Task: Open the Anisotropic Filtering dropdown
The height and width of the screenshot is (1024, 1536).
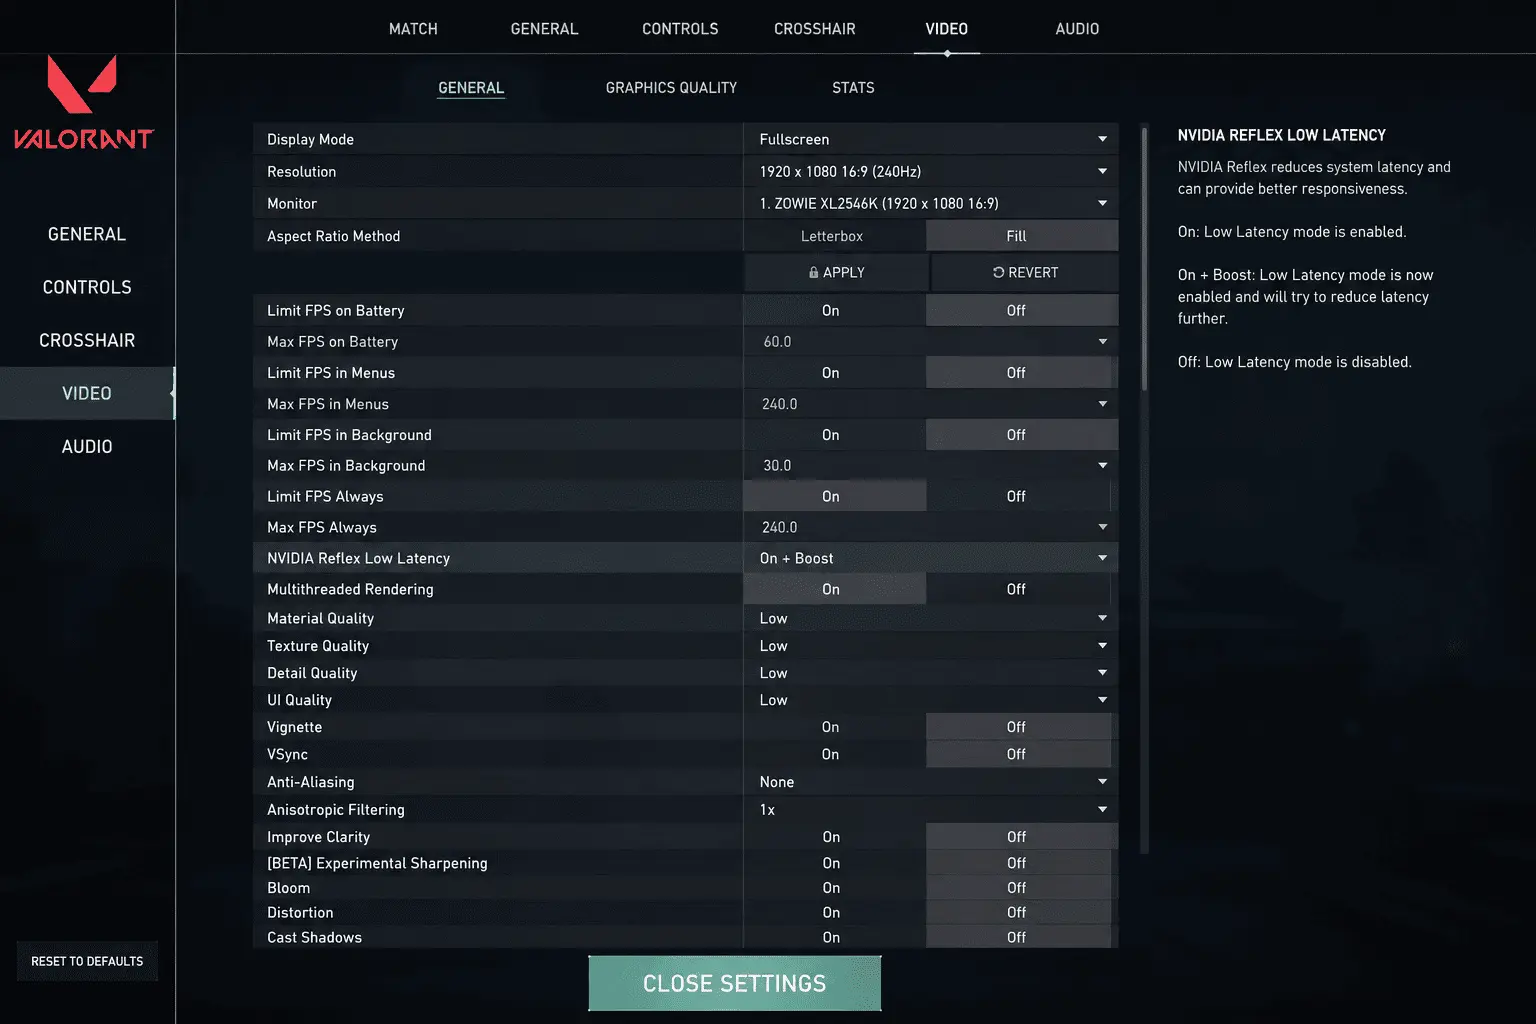Action: click(930, 809)
